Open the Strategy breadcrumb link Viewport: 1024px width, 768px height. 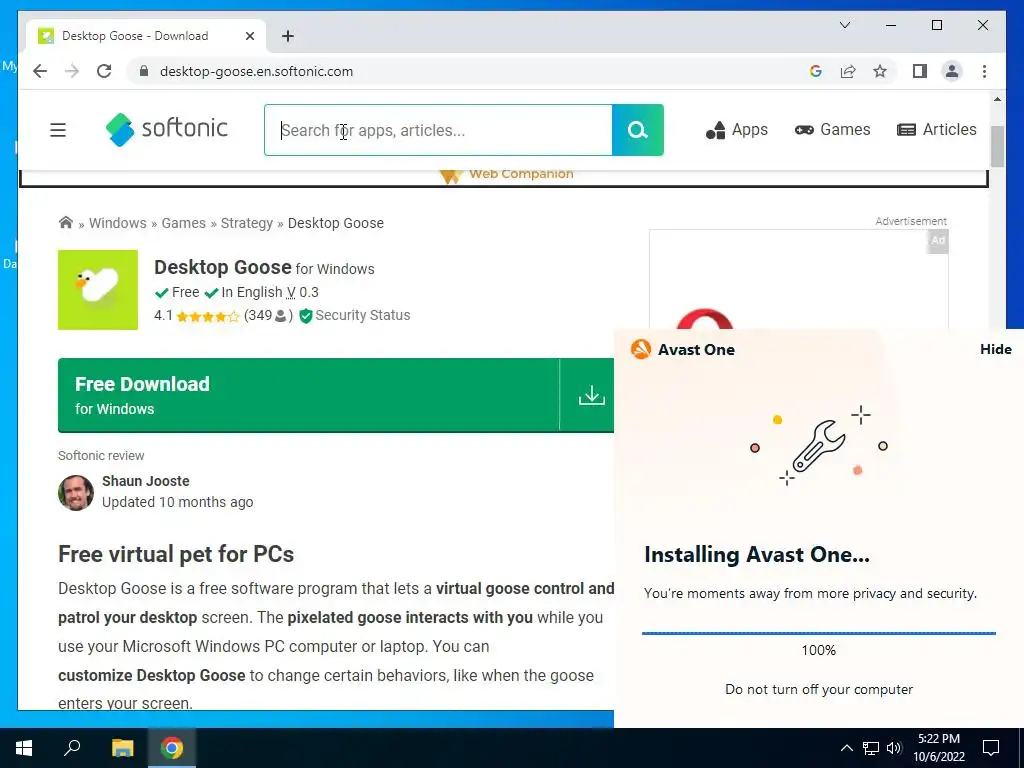(x=247, y=223)
